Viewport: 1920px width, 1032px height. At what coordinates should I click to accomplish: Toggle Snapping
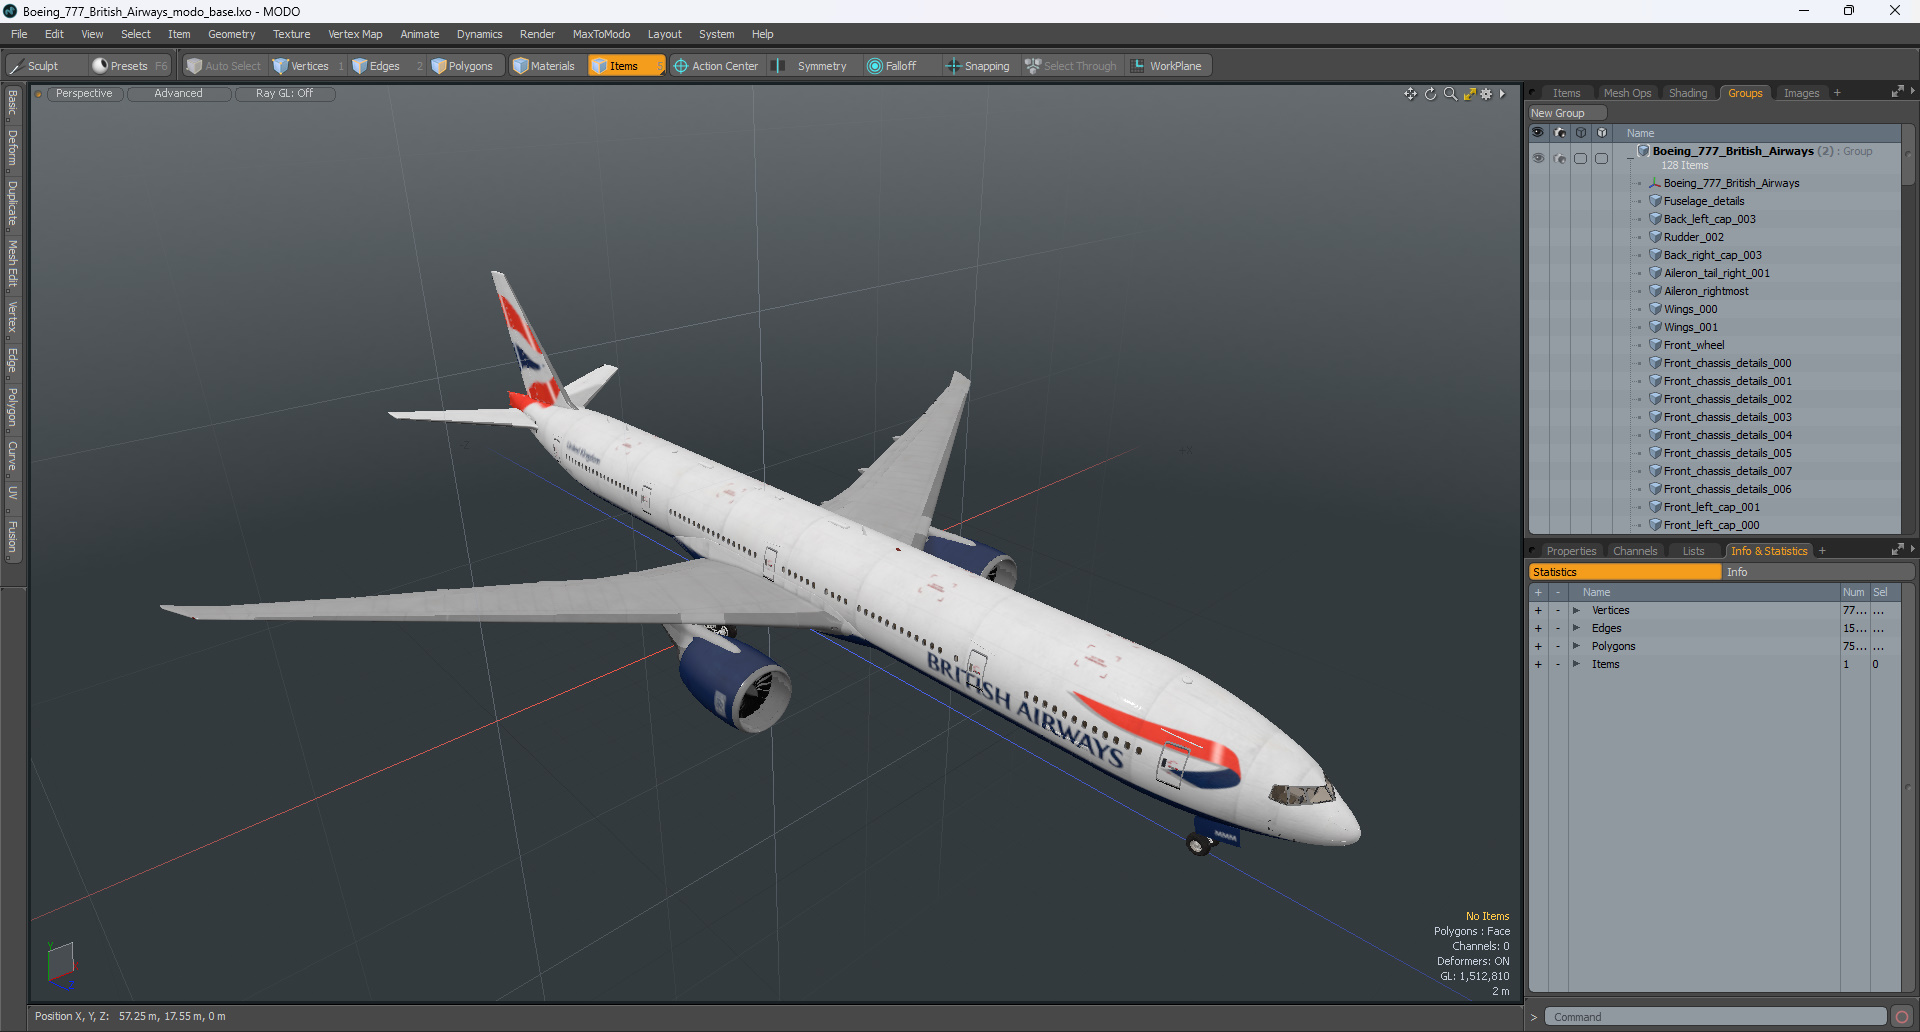click(978, 66)
